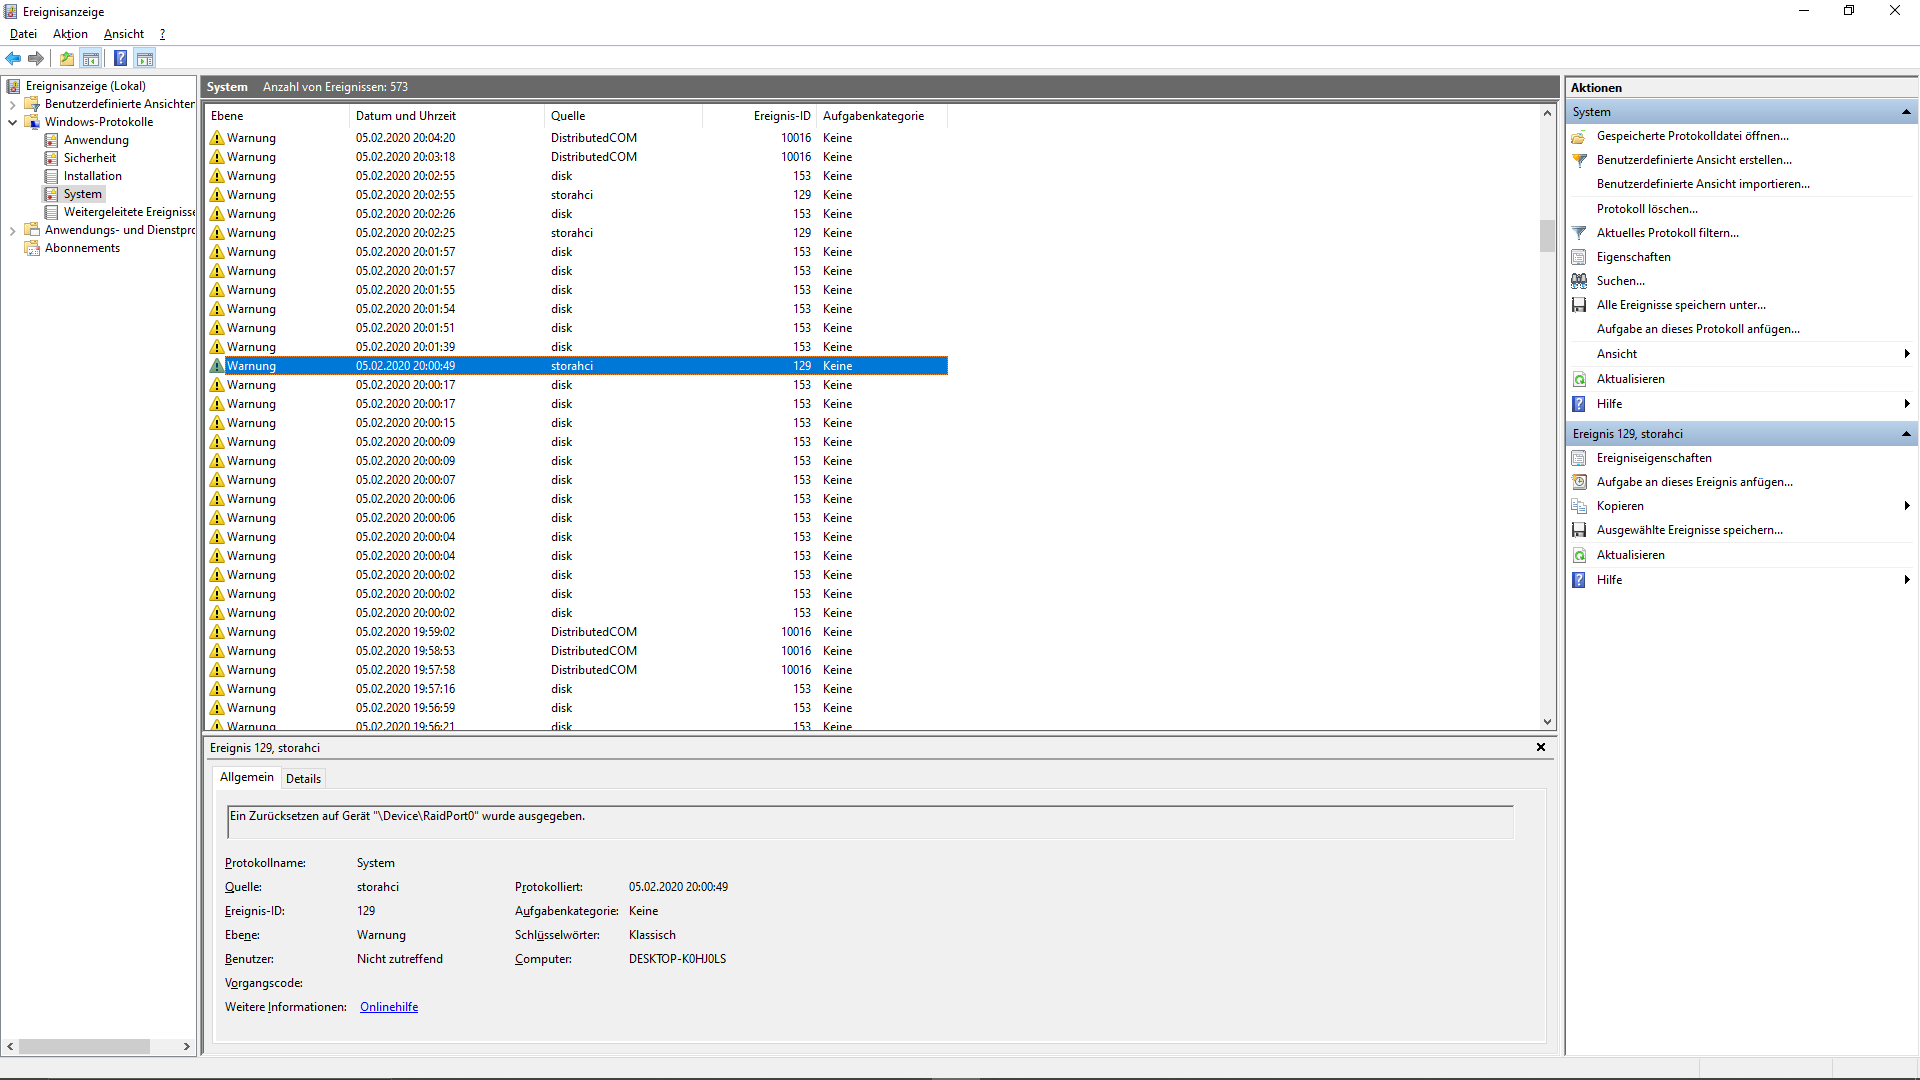The image size is (1920, 1080).
Task: Close the Ereignis 129 preview pane
Action: [x=1541, y=747]
